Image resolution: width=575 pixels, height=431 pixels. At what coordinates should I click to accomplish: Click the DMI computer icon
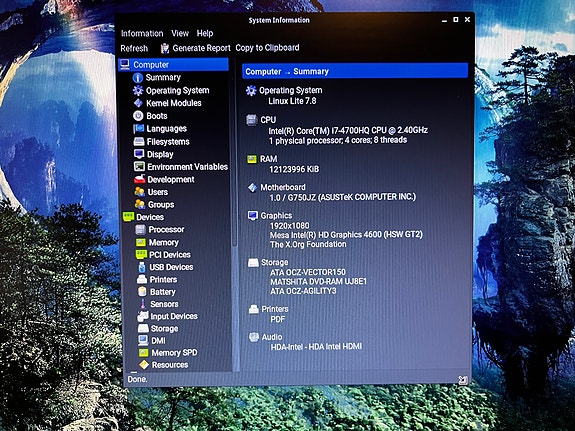pos(143,341)
